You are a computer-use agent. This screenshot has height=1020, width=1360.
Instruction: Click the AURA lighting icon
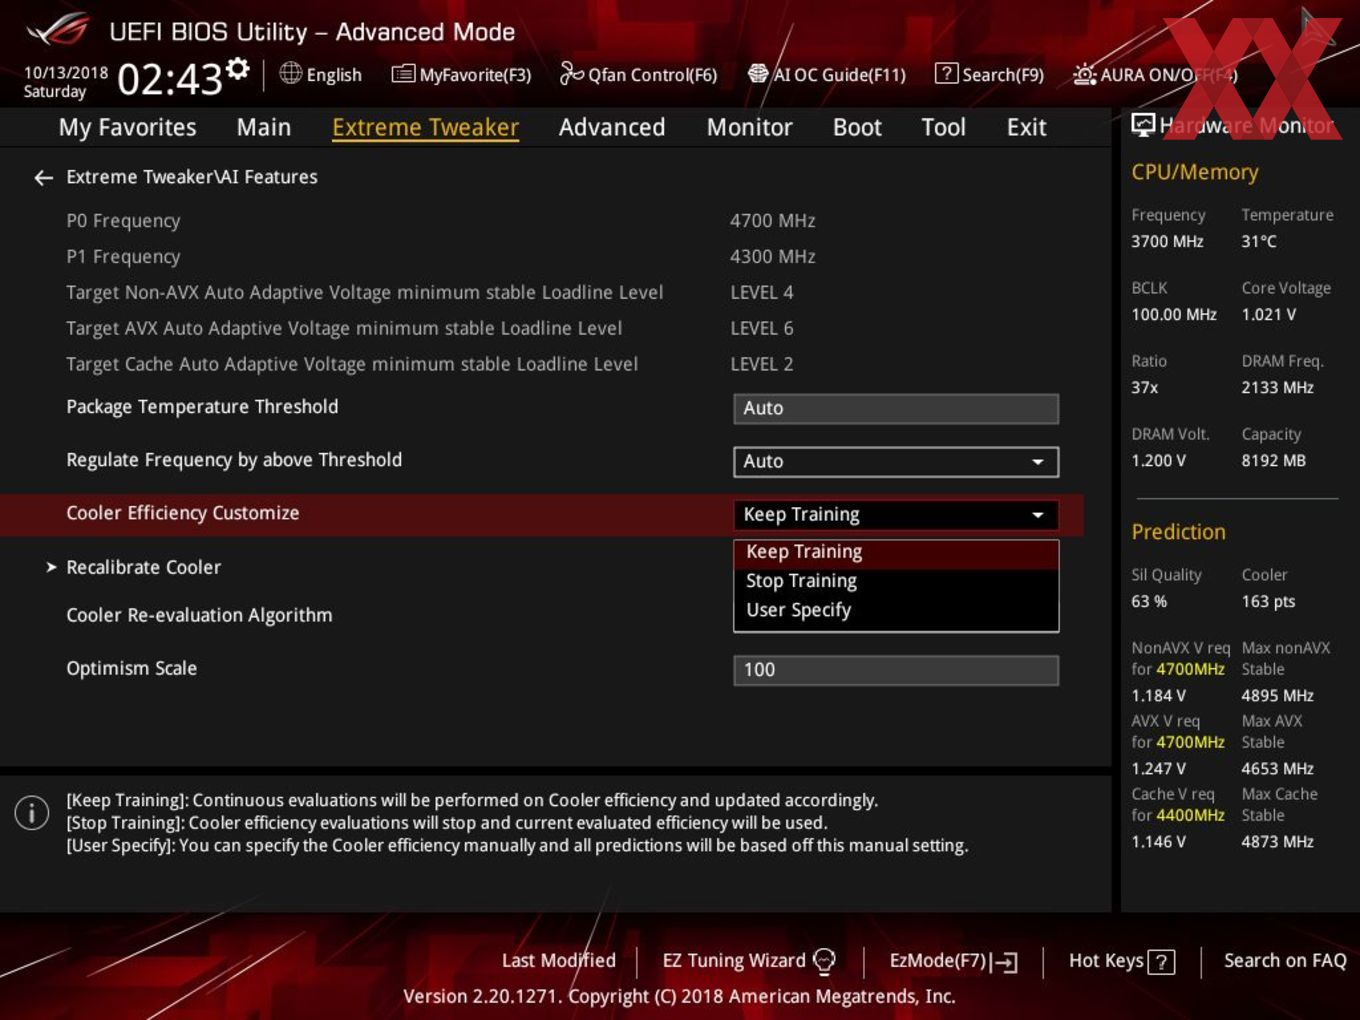tap(1084, 75)
